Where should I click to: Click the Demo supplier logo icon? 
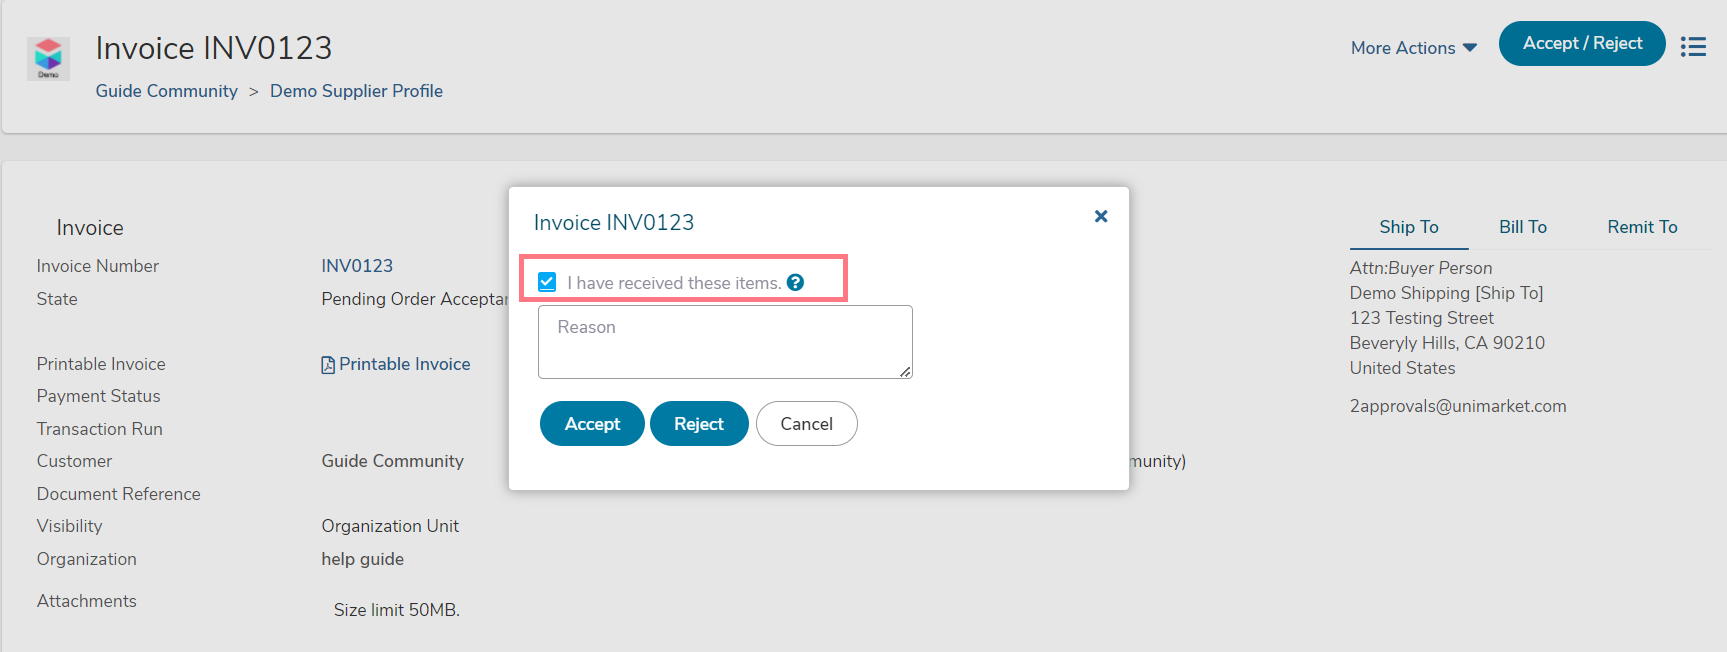click(x=48, y=59)
